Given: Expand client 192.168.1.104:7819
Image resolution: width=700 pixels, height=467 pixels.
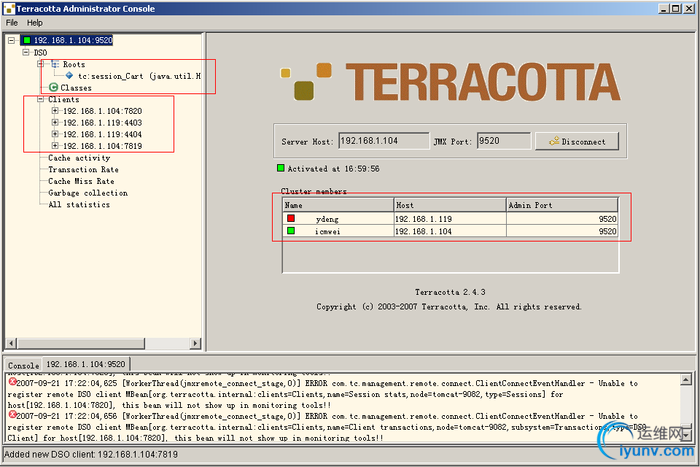Looking at the screenshot, I should [55, 146].
